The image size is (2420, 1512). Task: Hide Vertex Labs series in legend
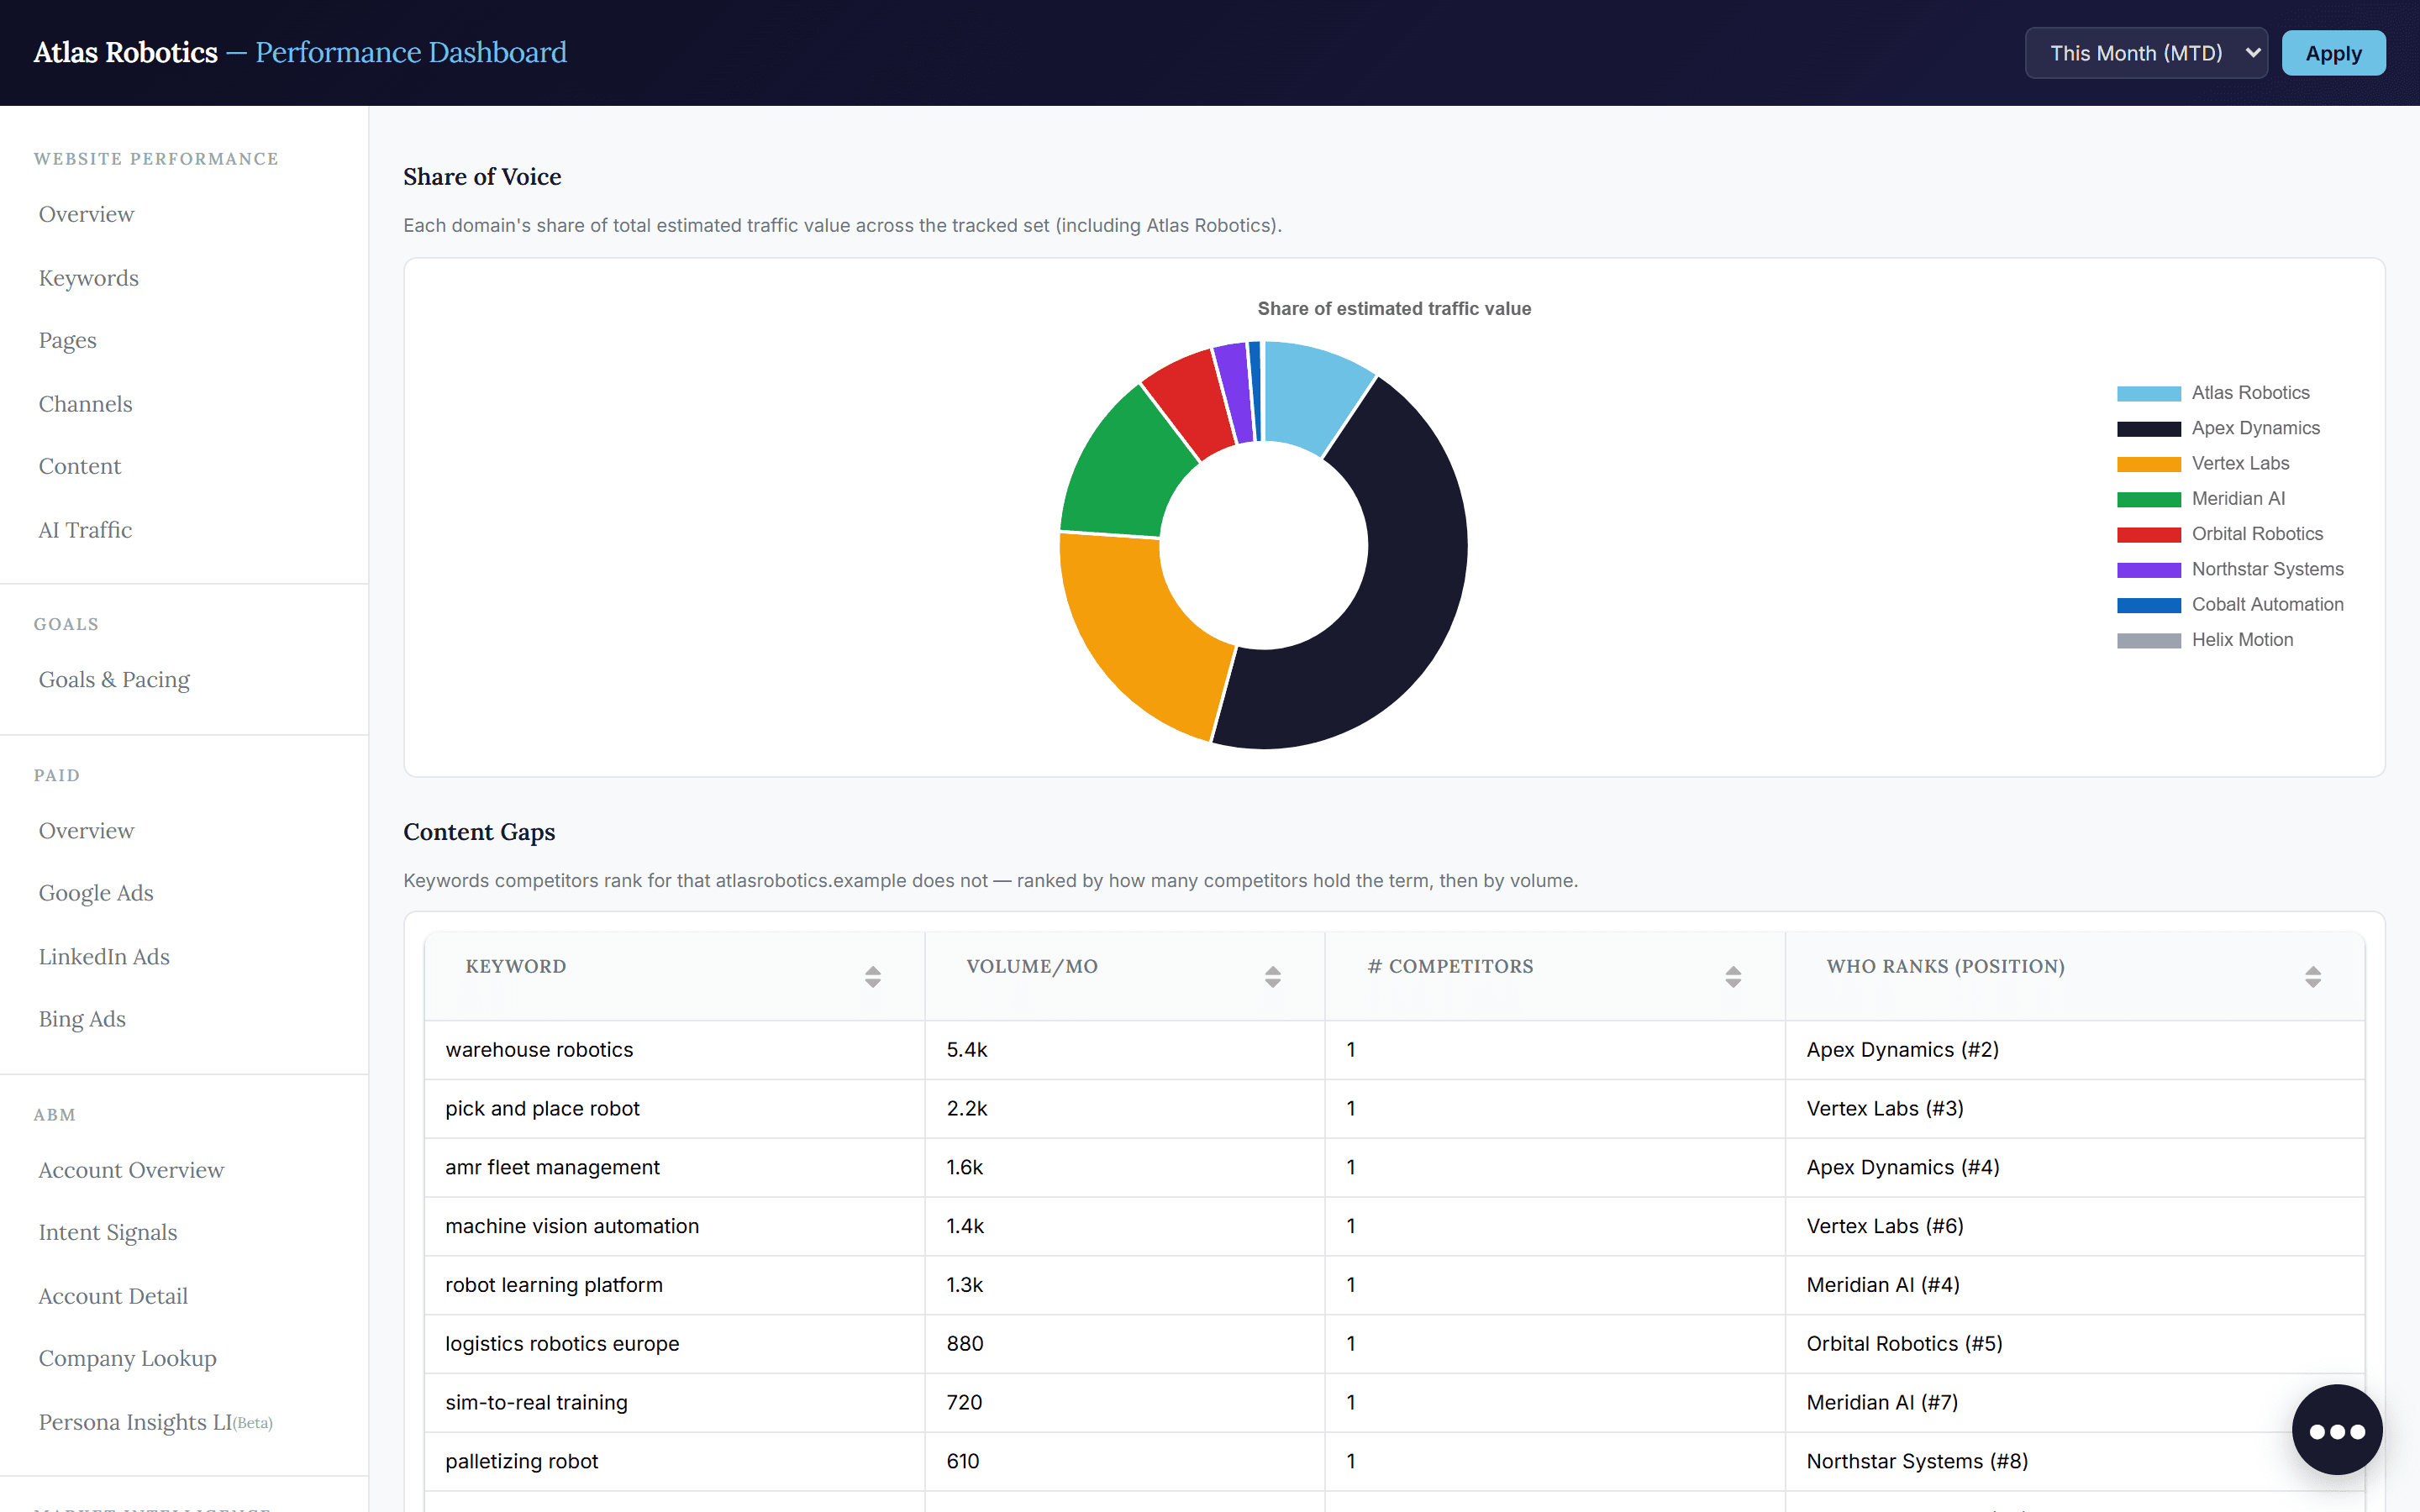(2203, 463)
